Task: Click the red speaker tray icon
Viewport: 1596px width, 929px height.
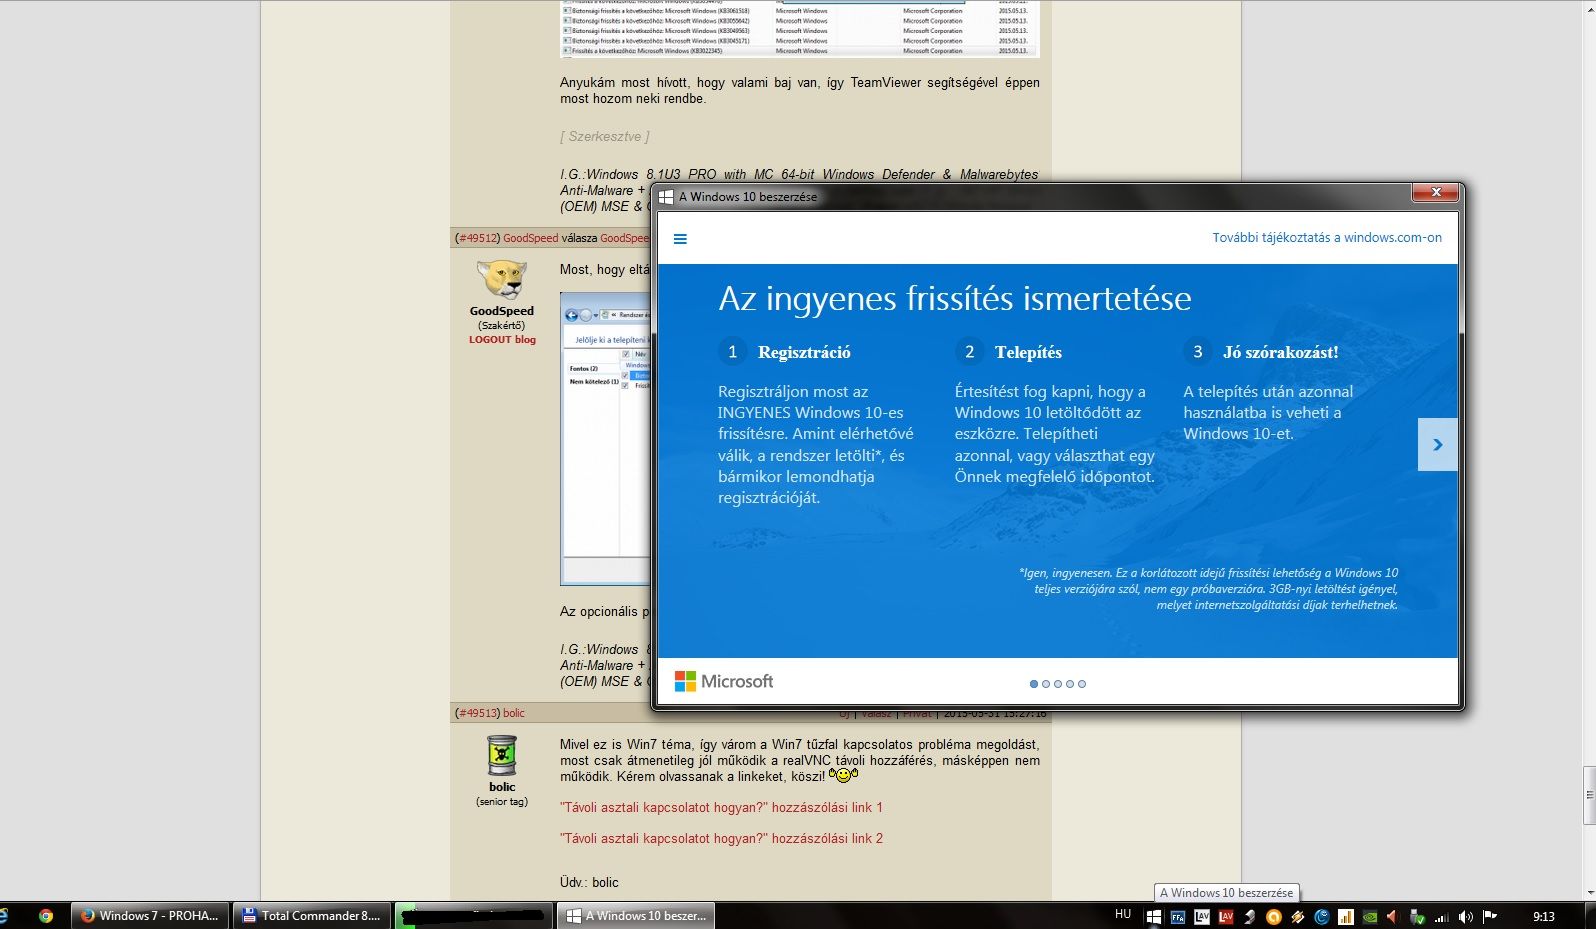Action: (x=1393, y=916)
